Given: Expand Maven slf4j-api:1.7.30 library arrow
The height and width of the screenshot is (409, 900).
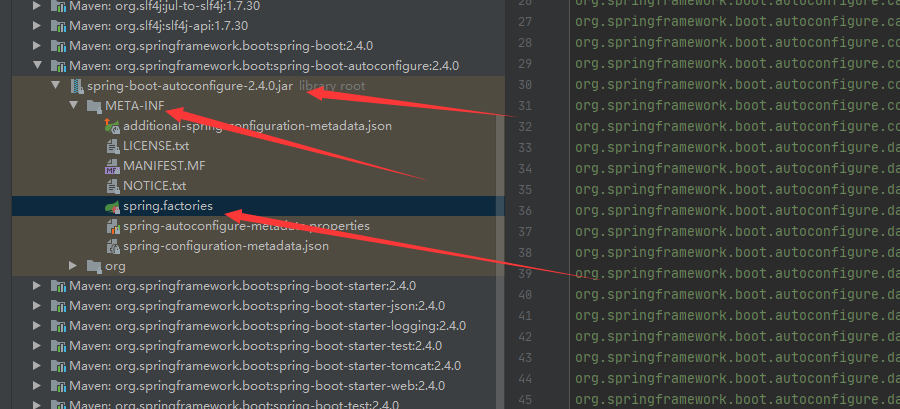Looking at the screenshot, I should click(x=37, y=26).
